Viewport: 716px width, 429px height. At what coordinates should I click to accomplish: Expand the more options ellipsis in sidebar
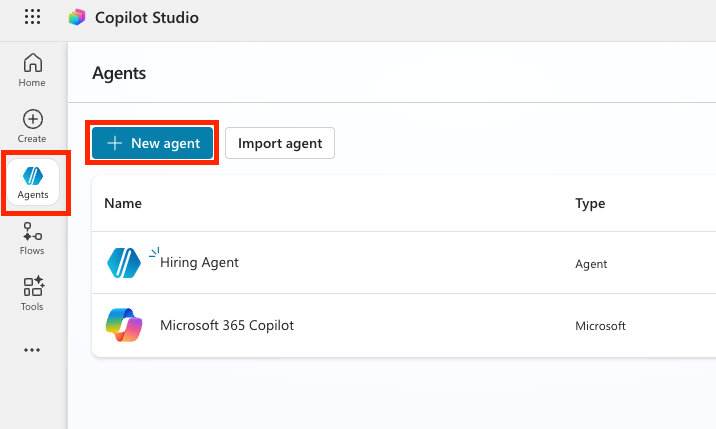click(32, 350)
